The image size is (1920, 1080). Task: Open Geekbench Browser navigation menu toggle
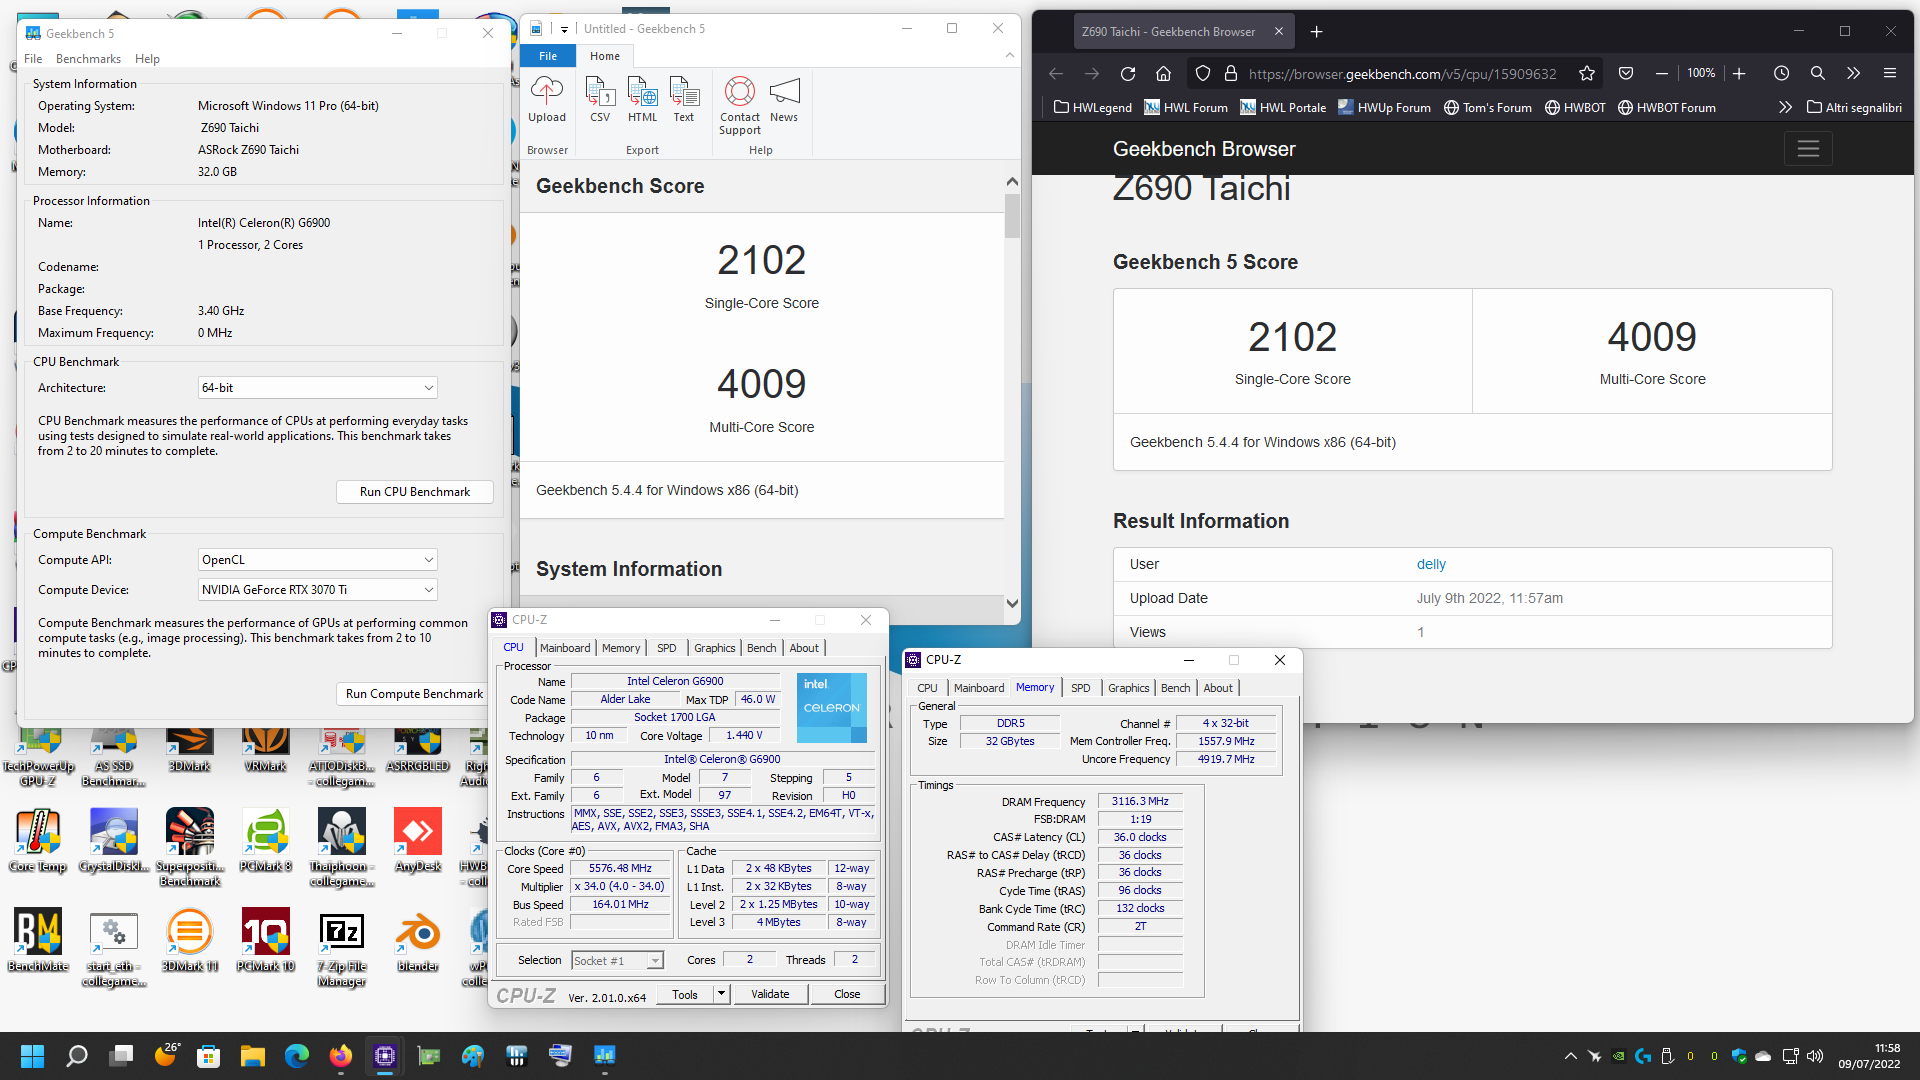tap(1808, 149)
